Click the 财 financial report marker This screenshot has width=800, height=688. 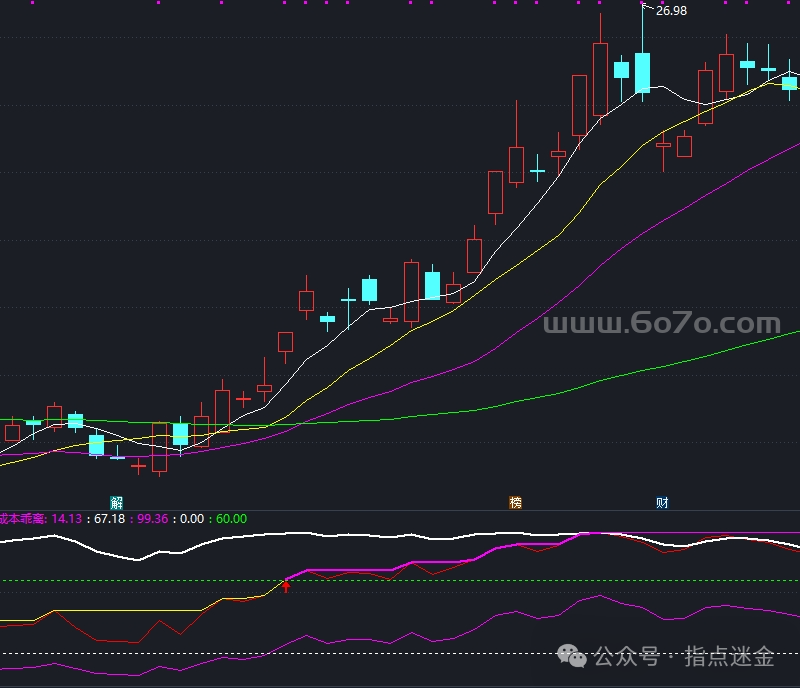pos(662,502)
